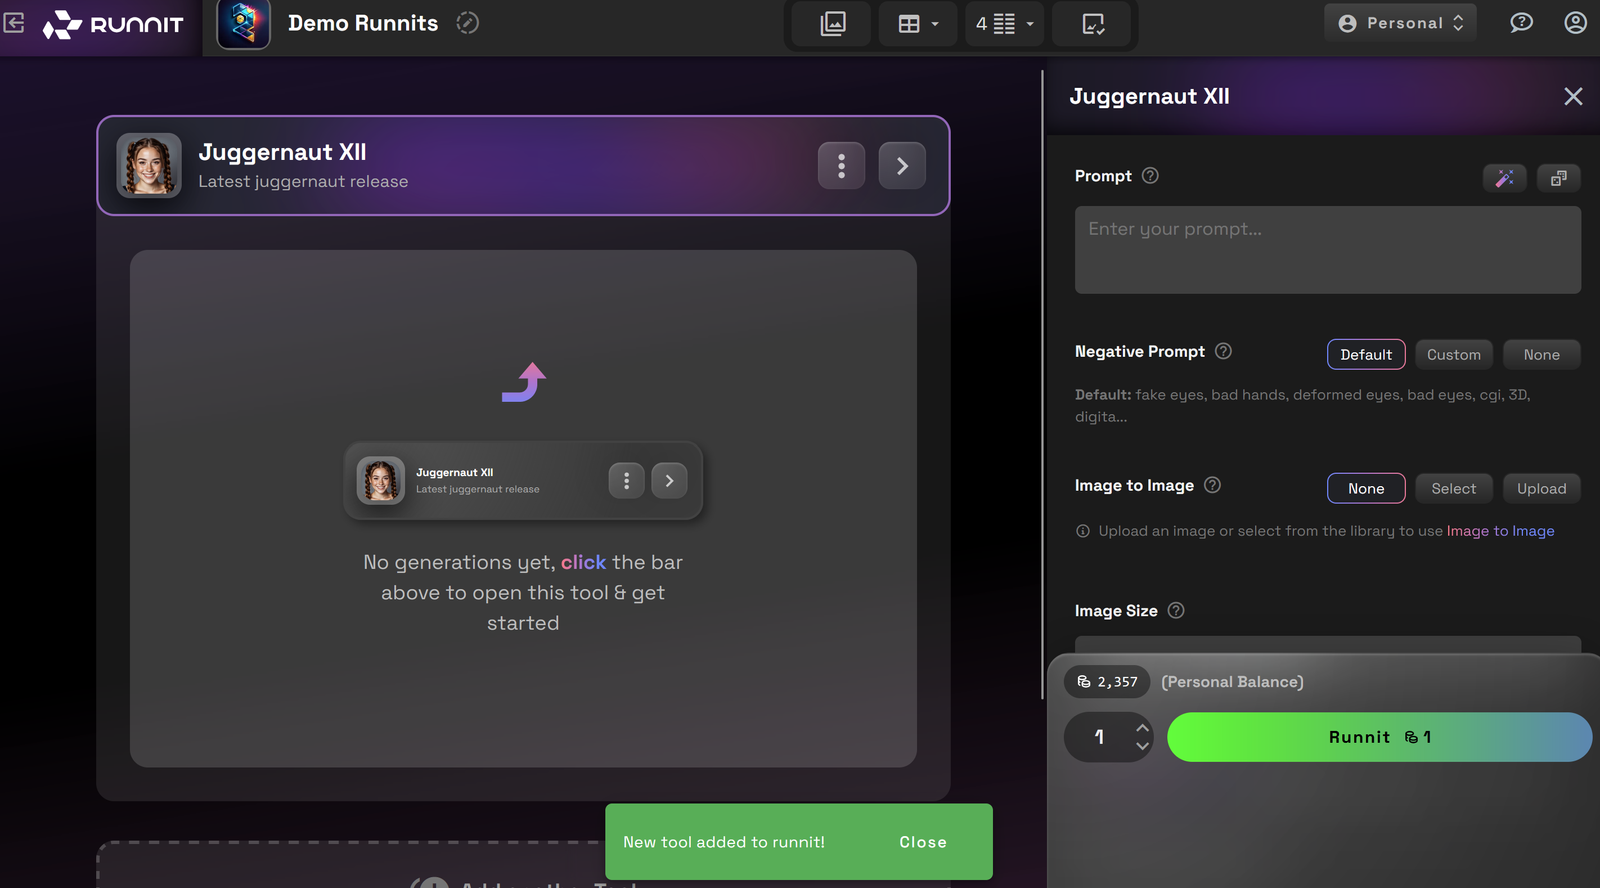Open the user account profile icon
This screenshot has width=1600, height=888.
point(1575,23)
